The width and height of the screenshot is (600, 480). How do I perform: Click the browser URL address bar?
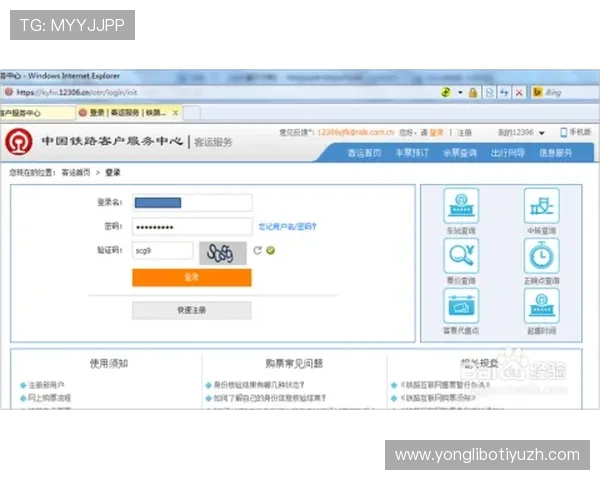220,92
